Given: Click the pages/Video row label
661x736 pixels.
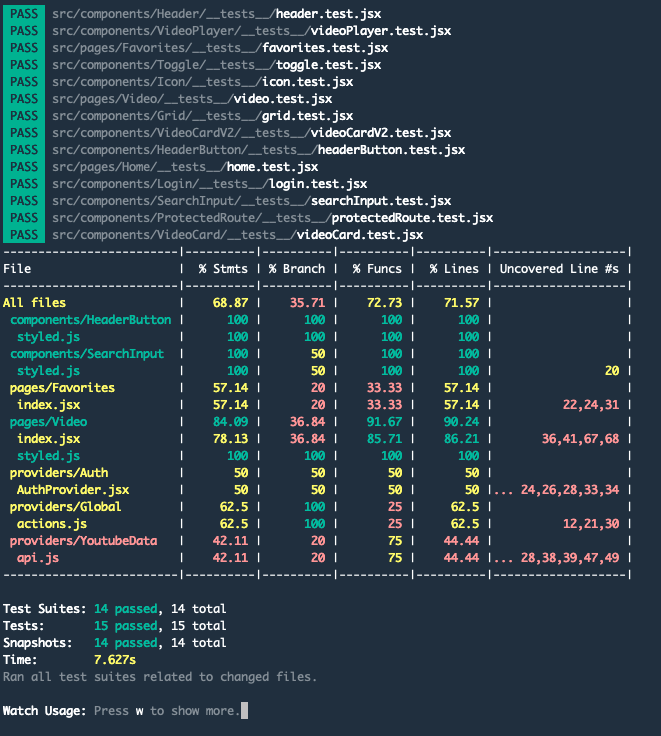Looking at the screenshot, I should 48,422.
